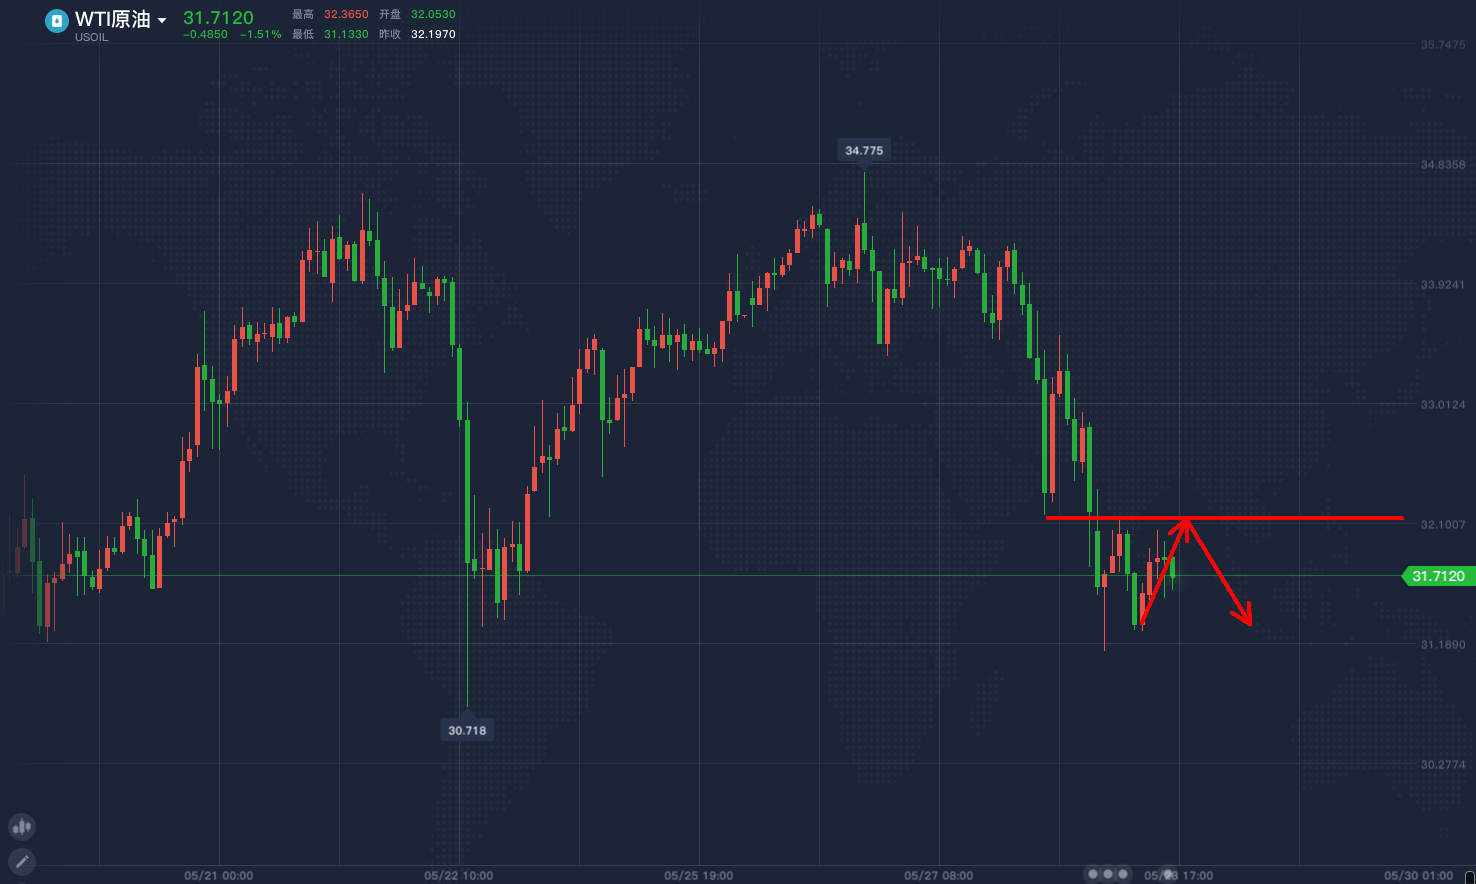Screen dimensions: 1476x884
Task: Click the 最低 value 31.1330
Action: (x=346, y=34)
